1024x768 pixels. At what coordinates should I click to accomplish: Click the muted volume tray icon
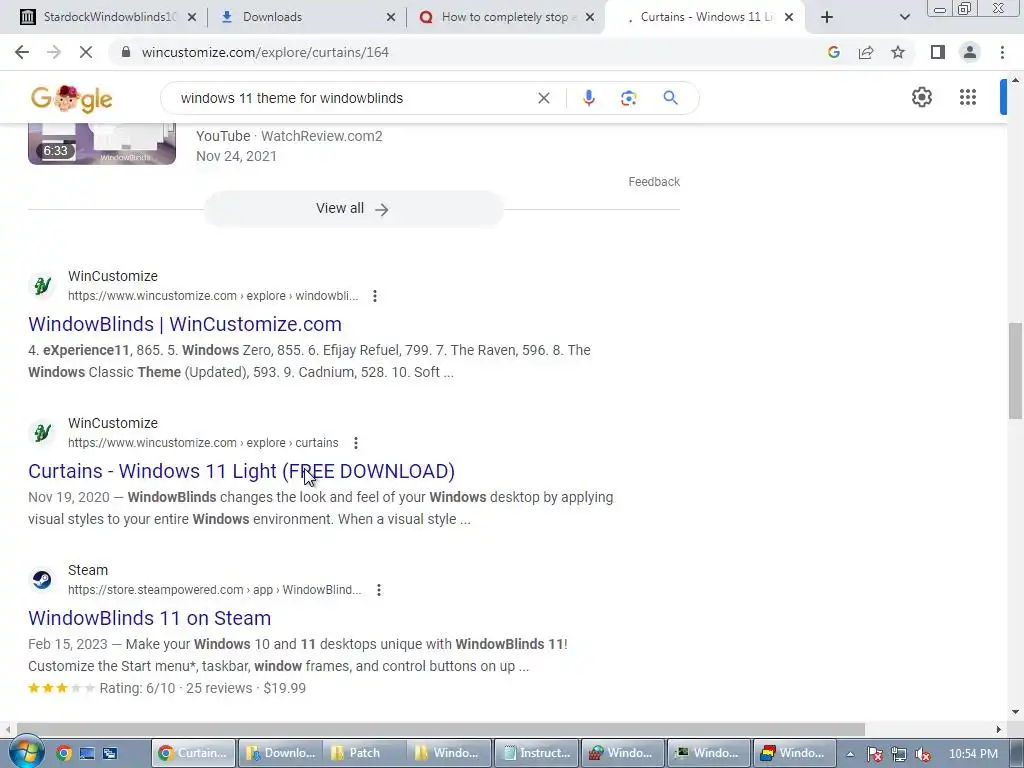pos(923,754)
